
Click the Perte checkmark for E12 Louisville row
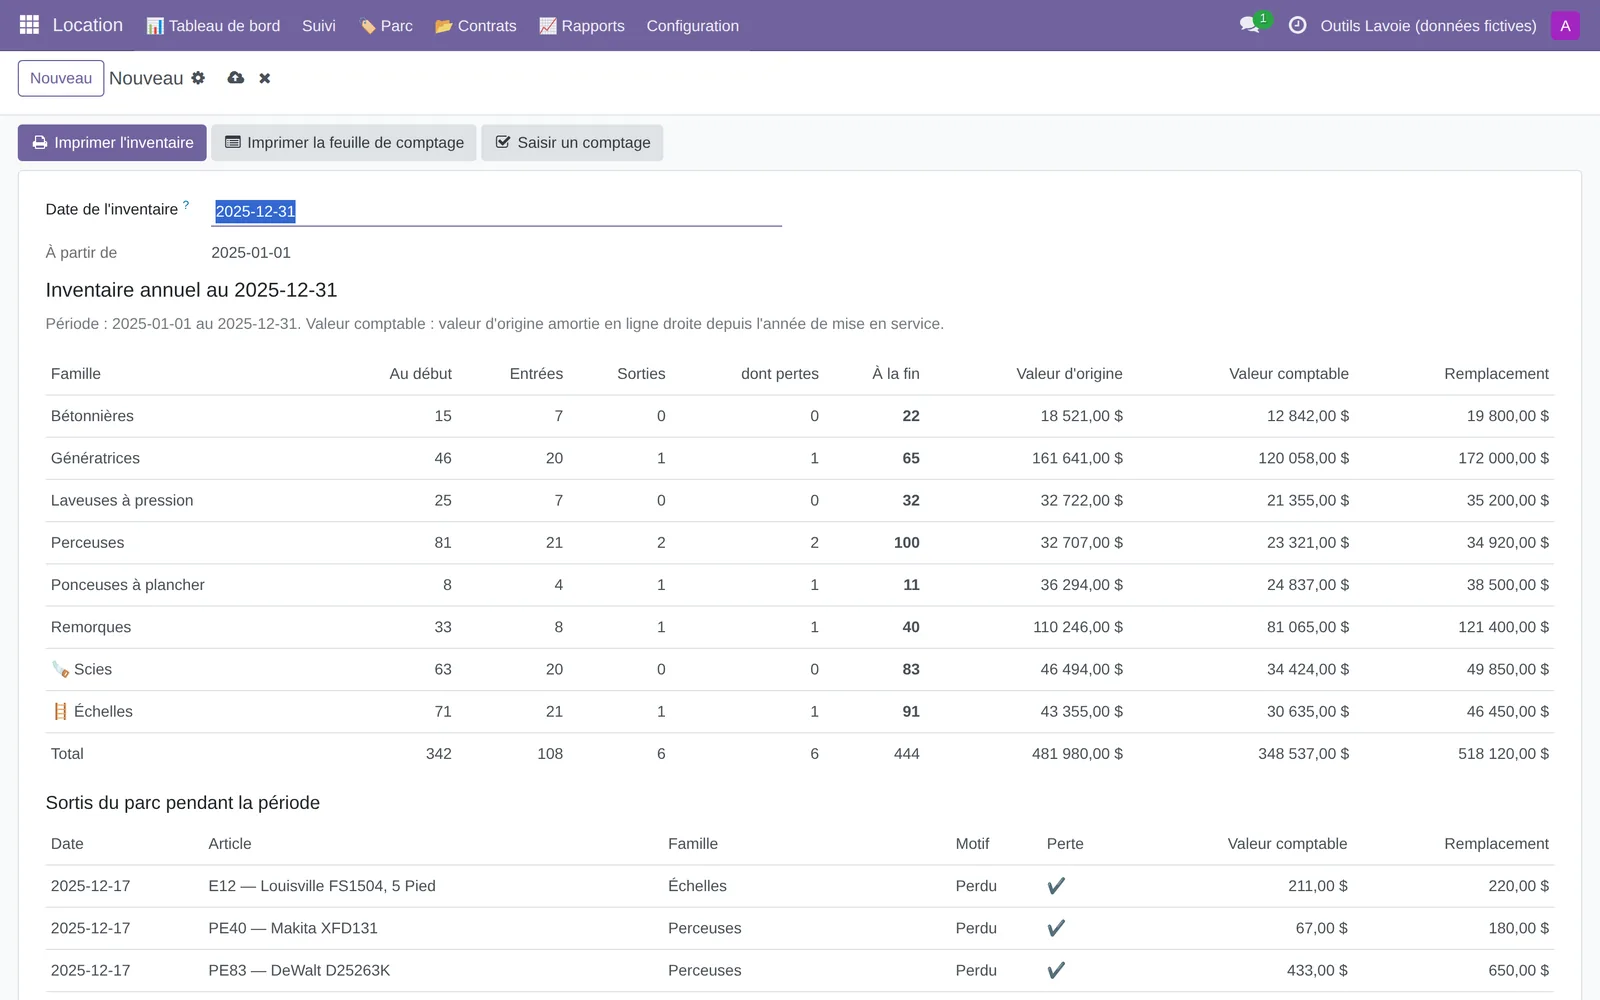tap(1056, 886)
